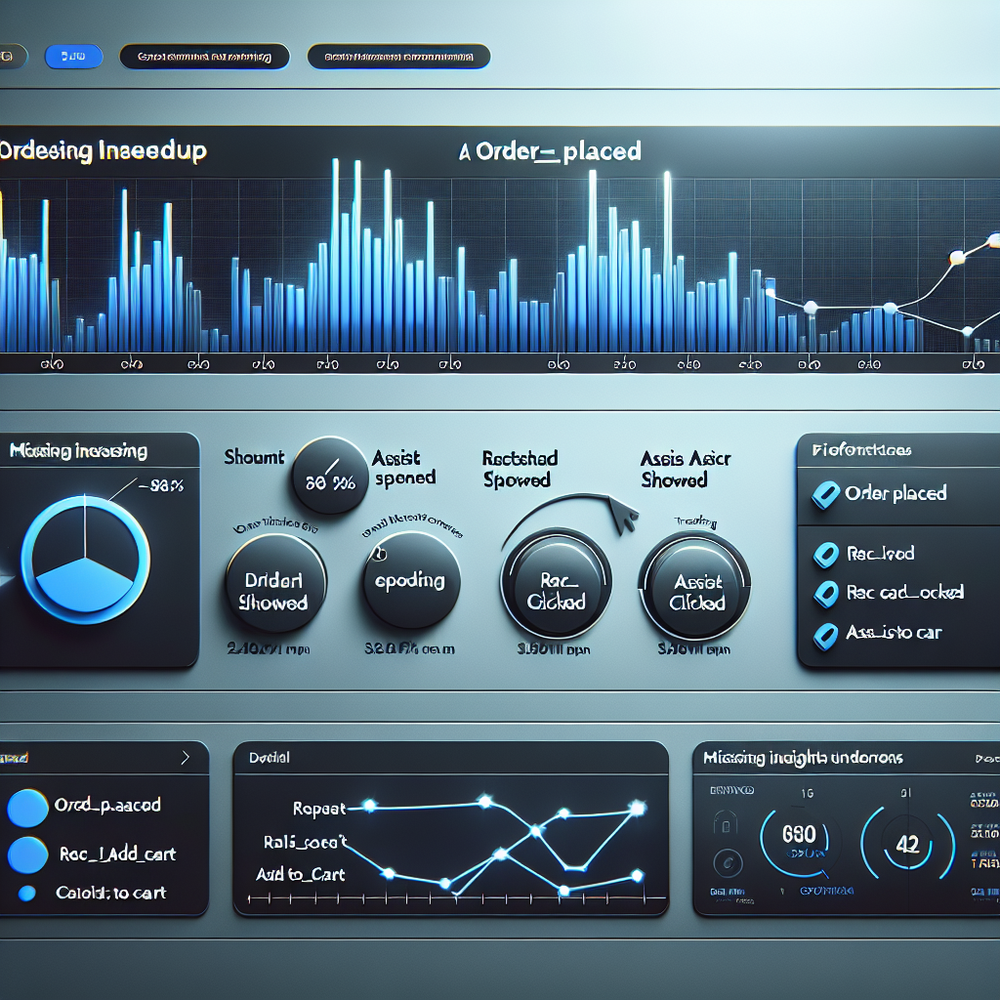Click the 'Driderl Showed' round button
1000x1000 pixels.
click(x=276, y=583)
